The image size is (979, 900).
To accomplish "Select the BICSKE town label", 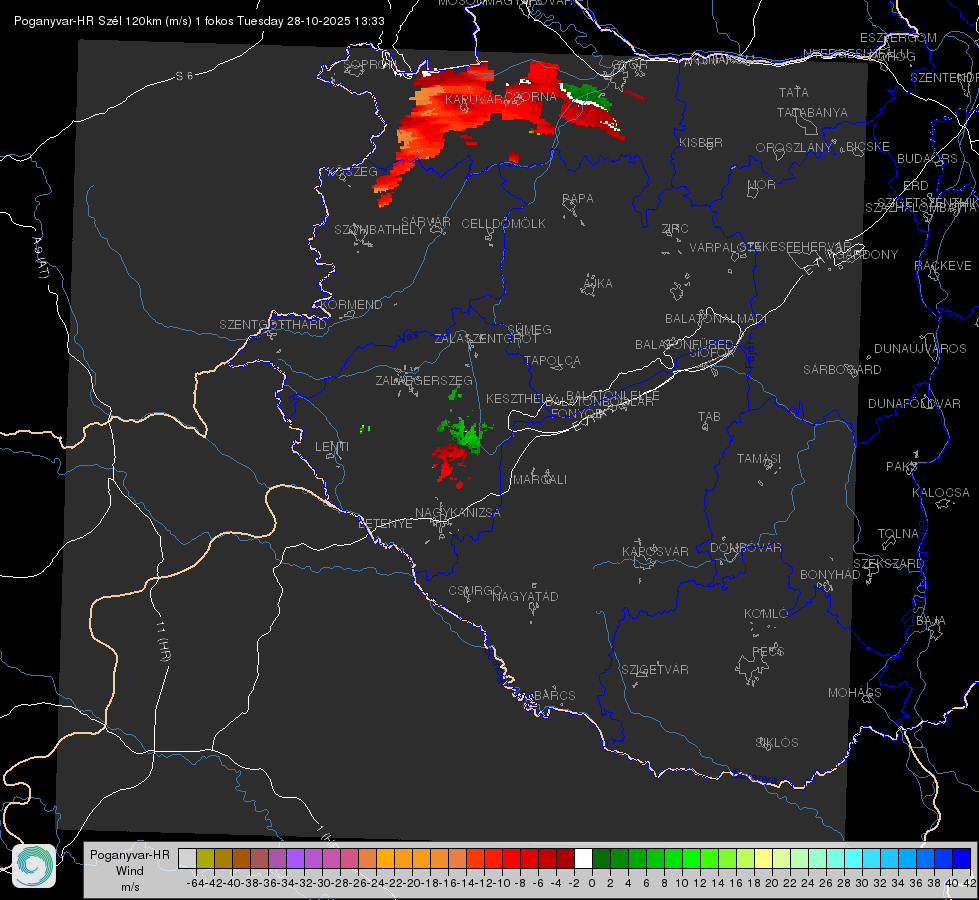I will (868, 147).
